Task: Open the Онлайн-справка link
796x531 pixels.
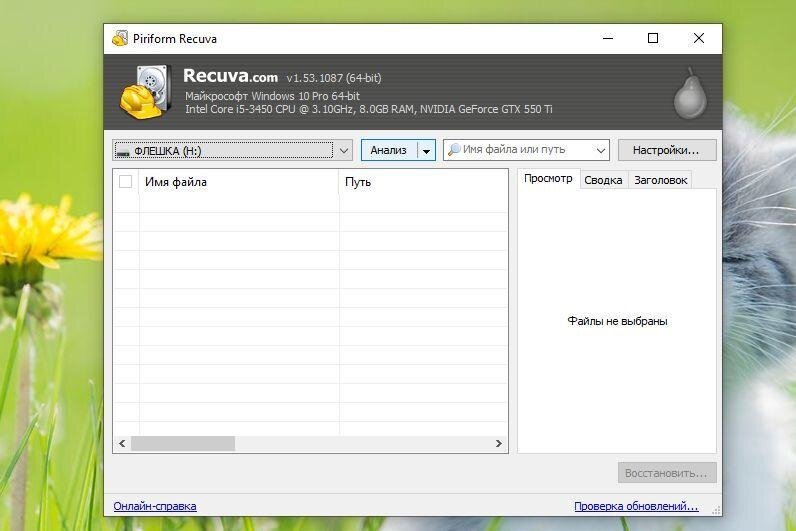Action: pos(155,506)
